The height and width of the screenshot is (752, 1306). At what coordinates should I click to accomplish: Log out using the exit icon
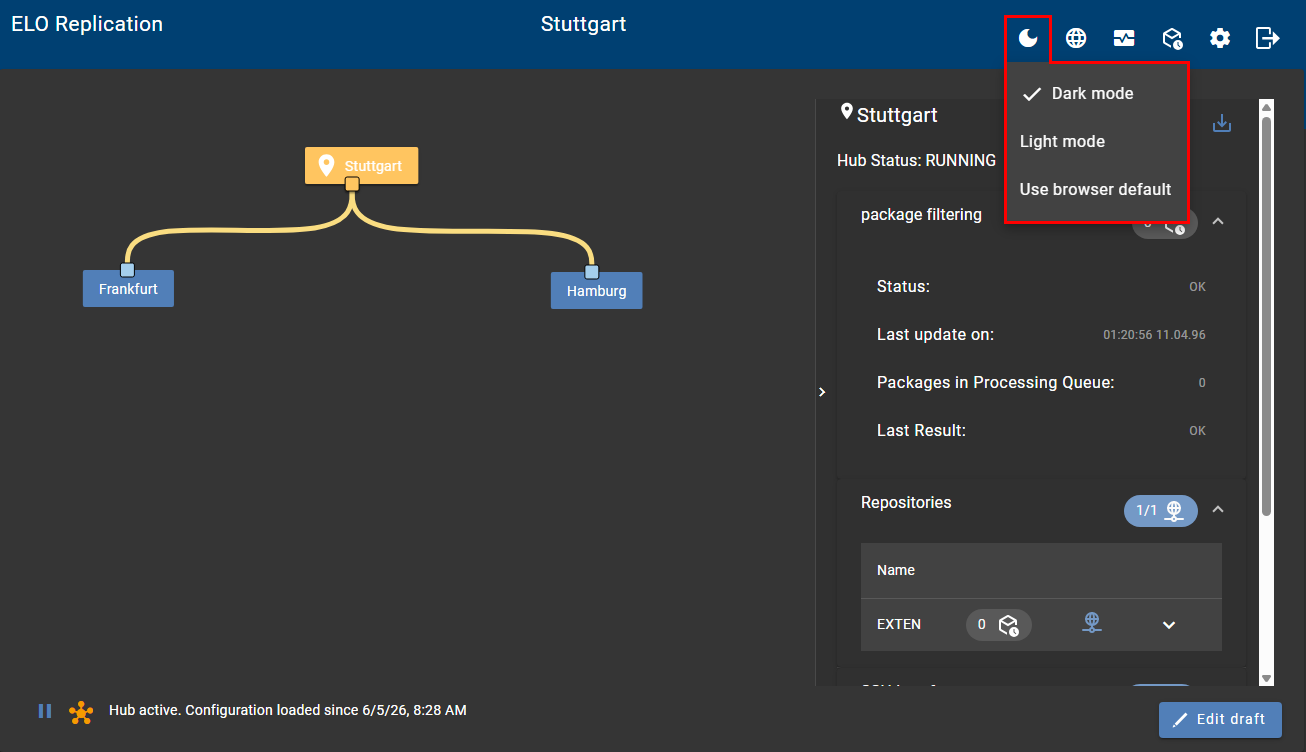click(x=1268, y=38)
